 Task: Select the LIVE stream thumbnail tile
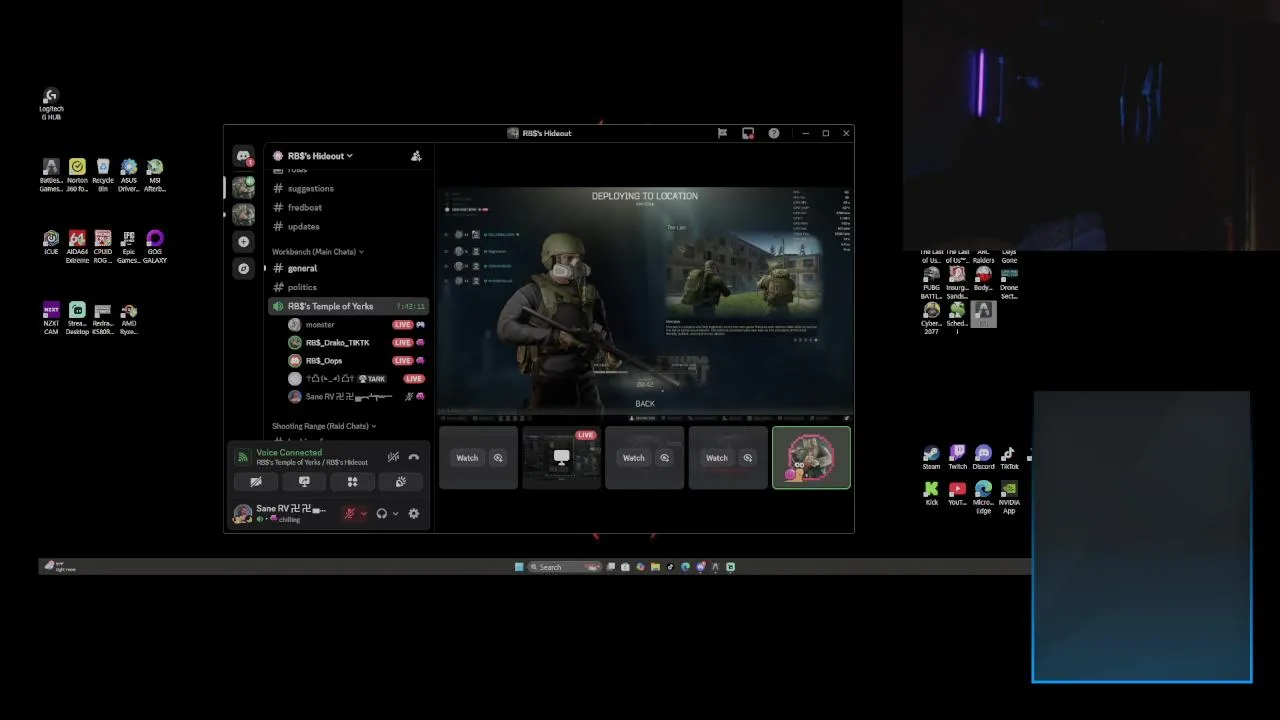pos(561,458)
